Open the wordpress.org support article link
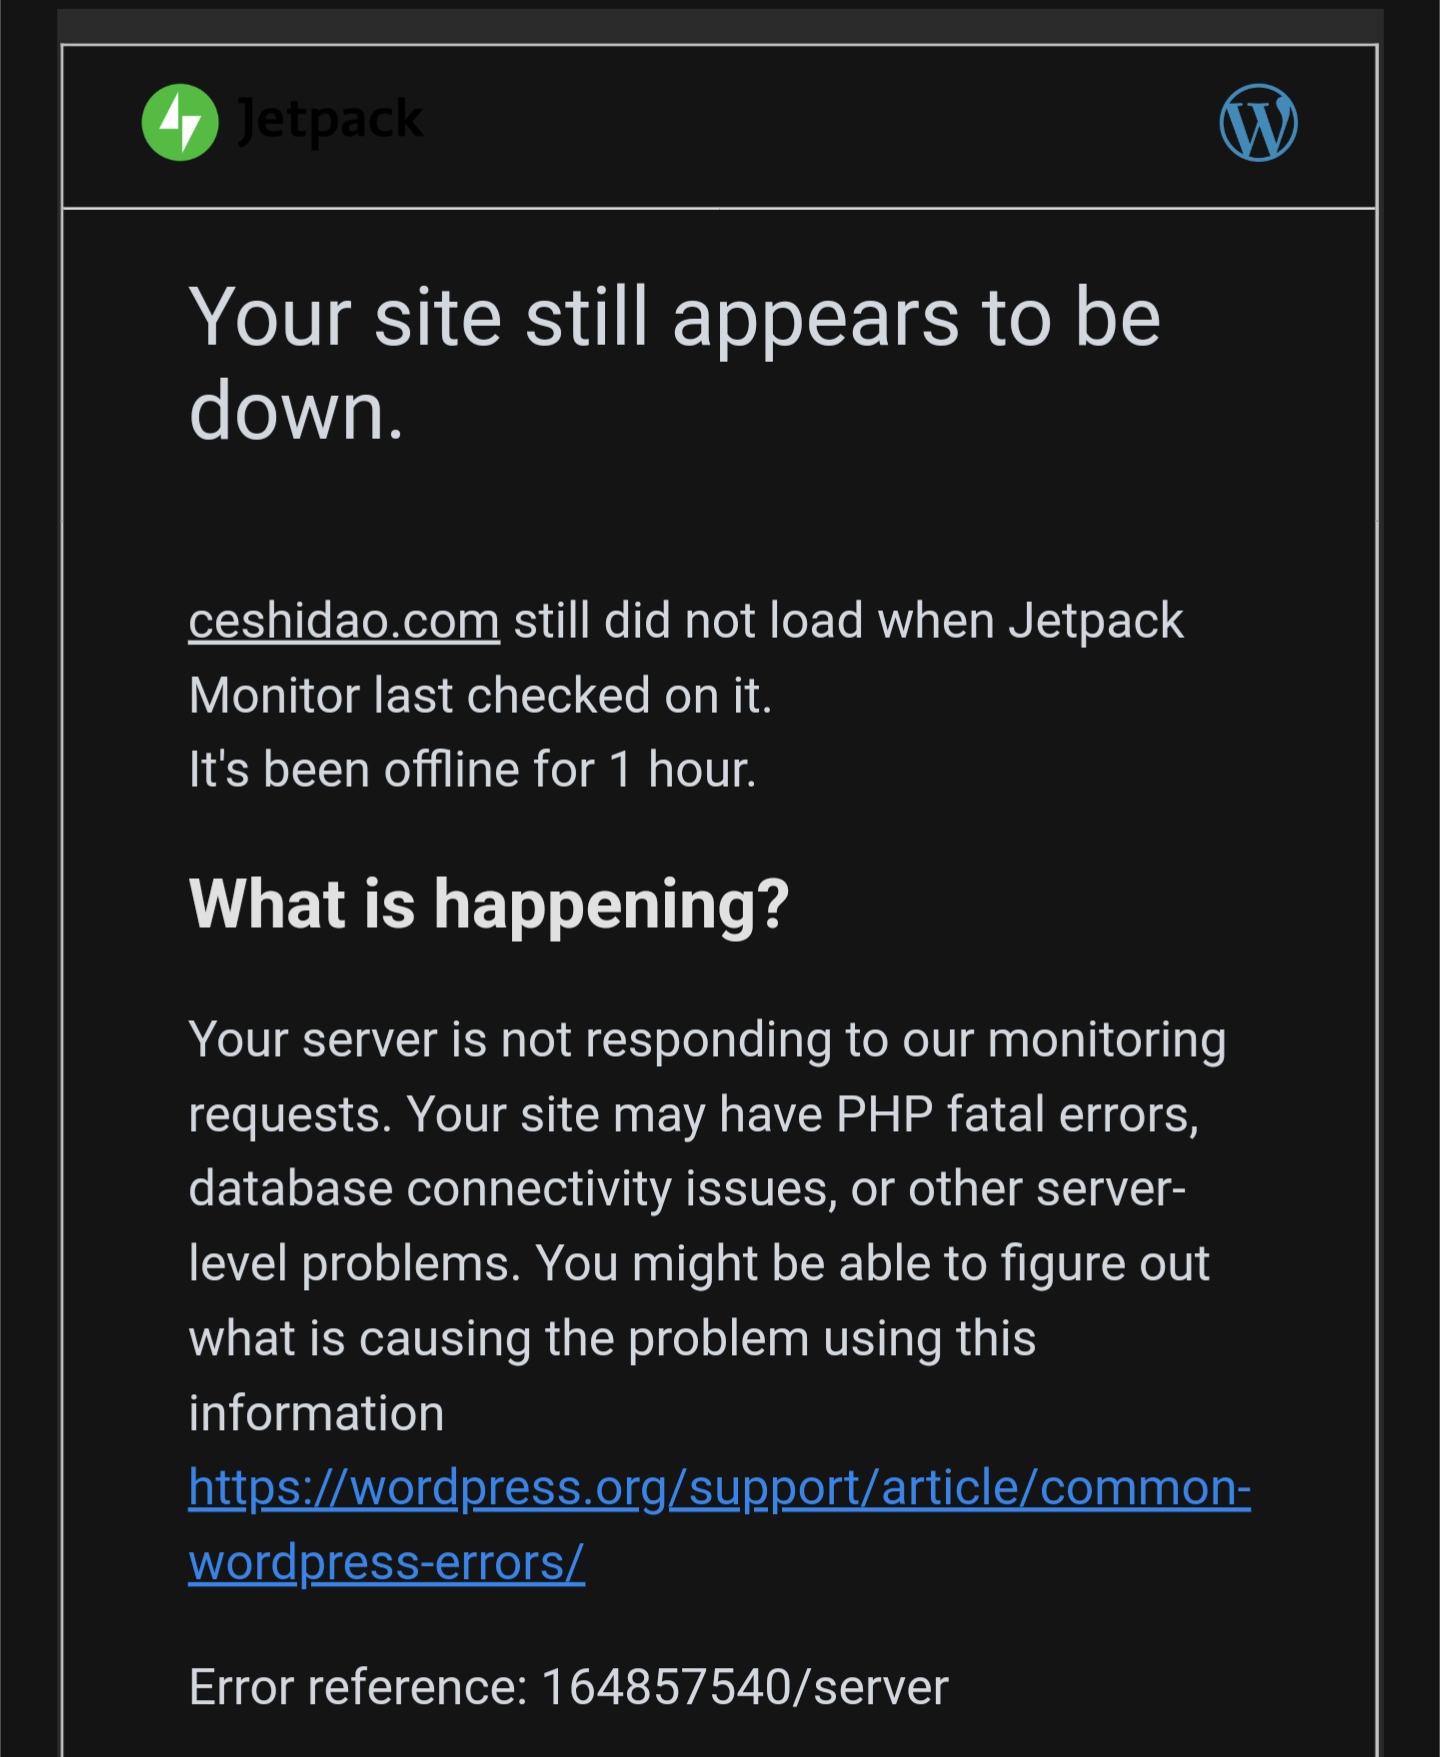Screen dimensions: 1440x1757 (719, 1488)
